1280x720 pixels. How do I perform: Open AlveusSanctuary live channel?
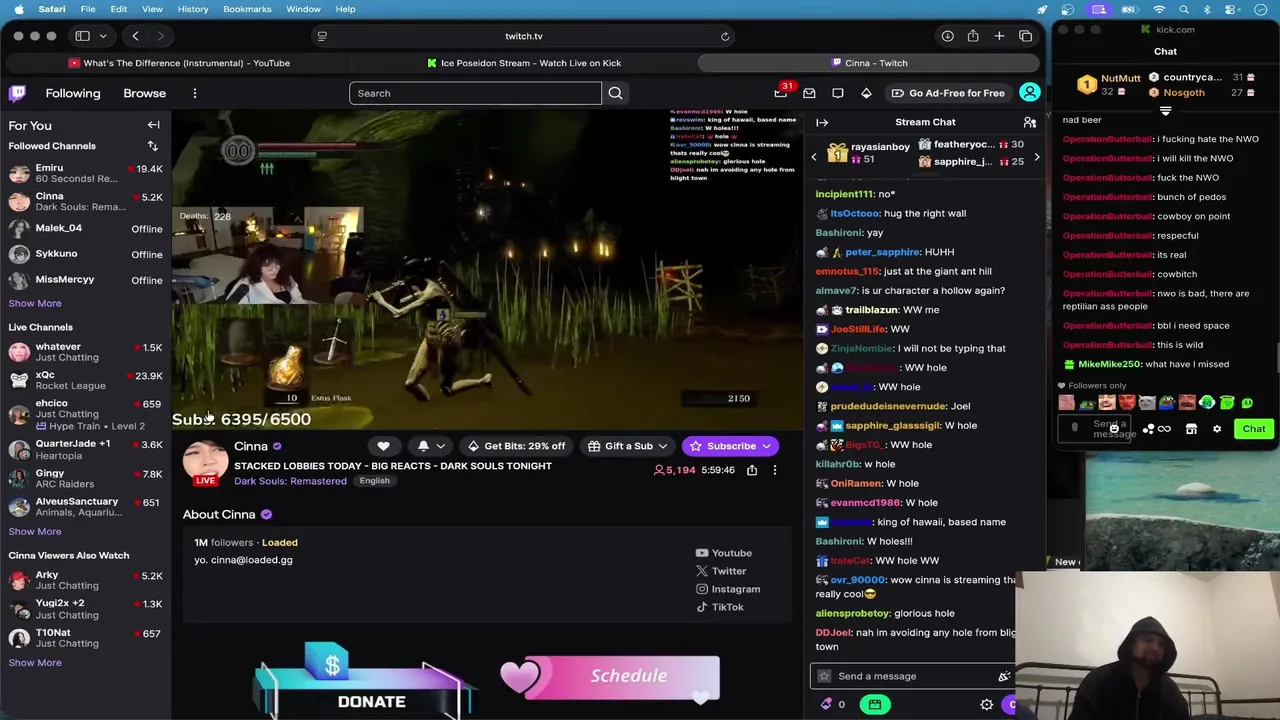click(x=85, y=507)
